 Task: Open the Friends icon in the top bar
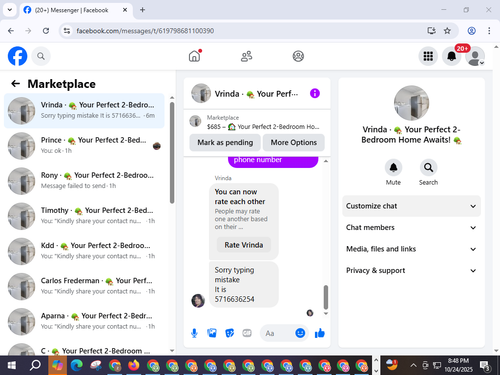coord(247,56)
